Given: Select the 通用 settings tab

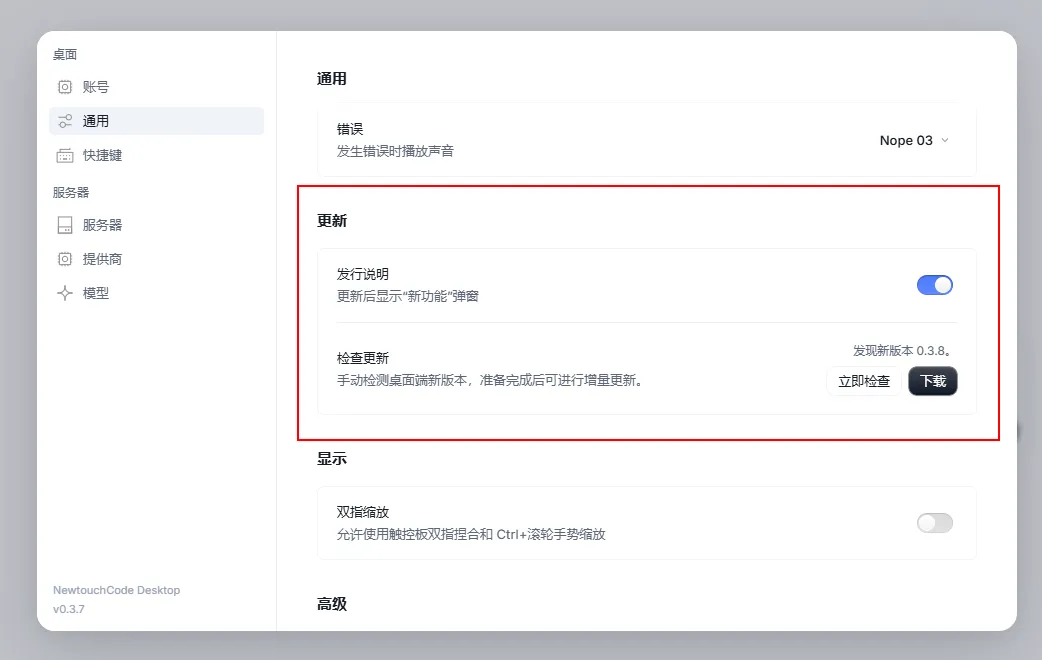Looking at the screenshot, I should tap(156, 121).
